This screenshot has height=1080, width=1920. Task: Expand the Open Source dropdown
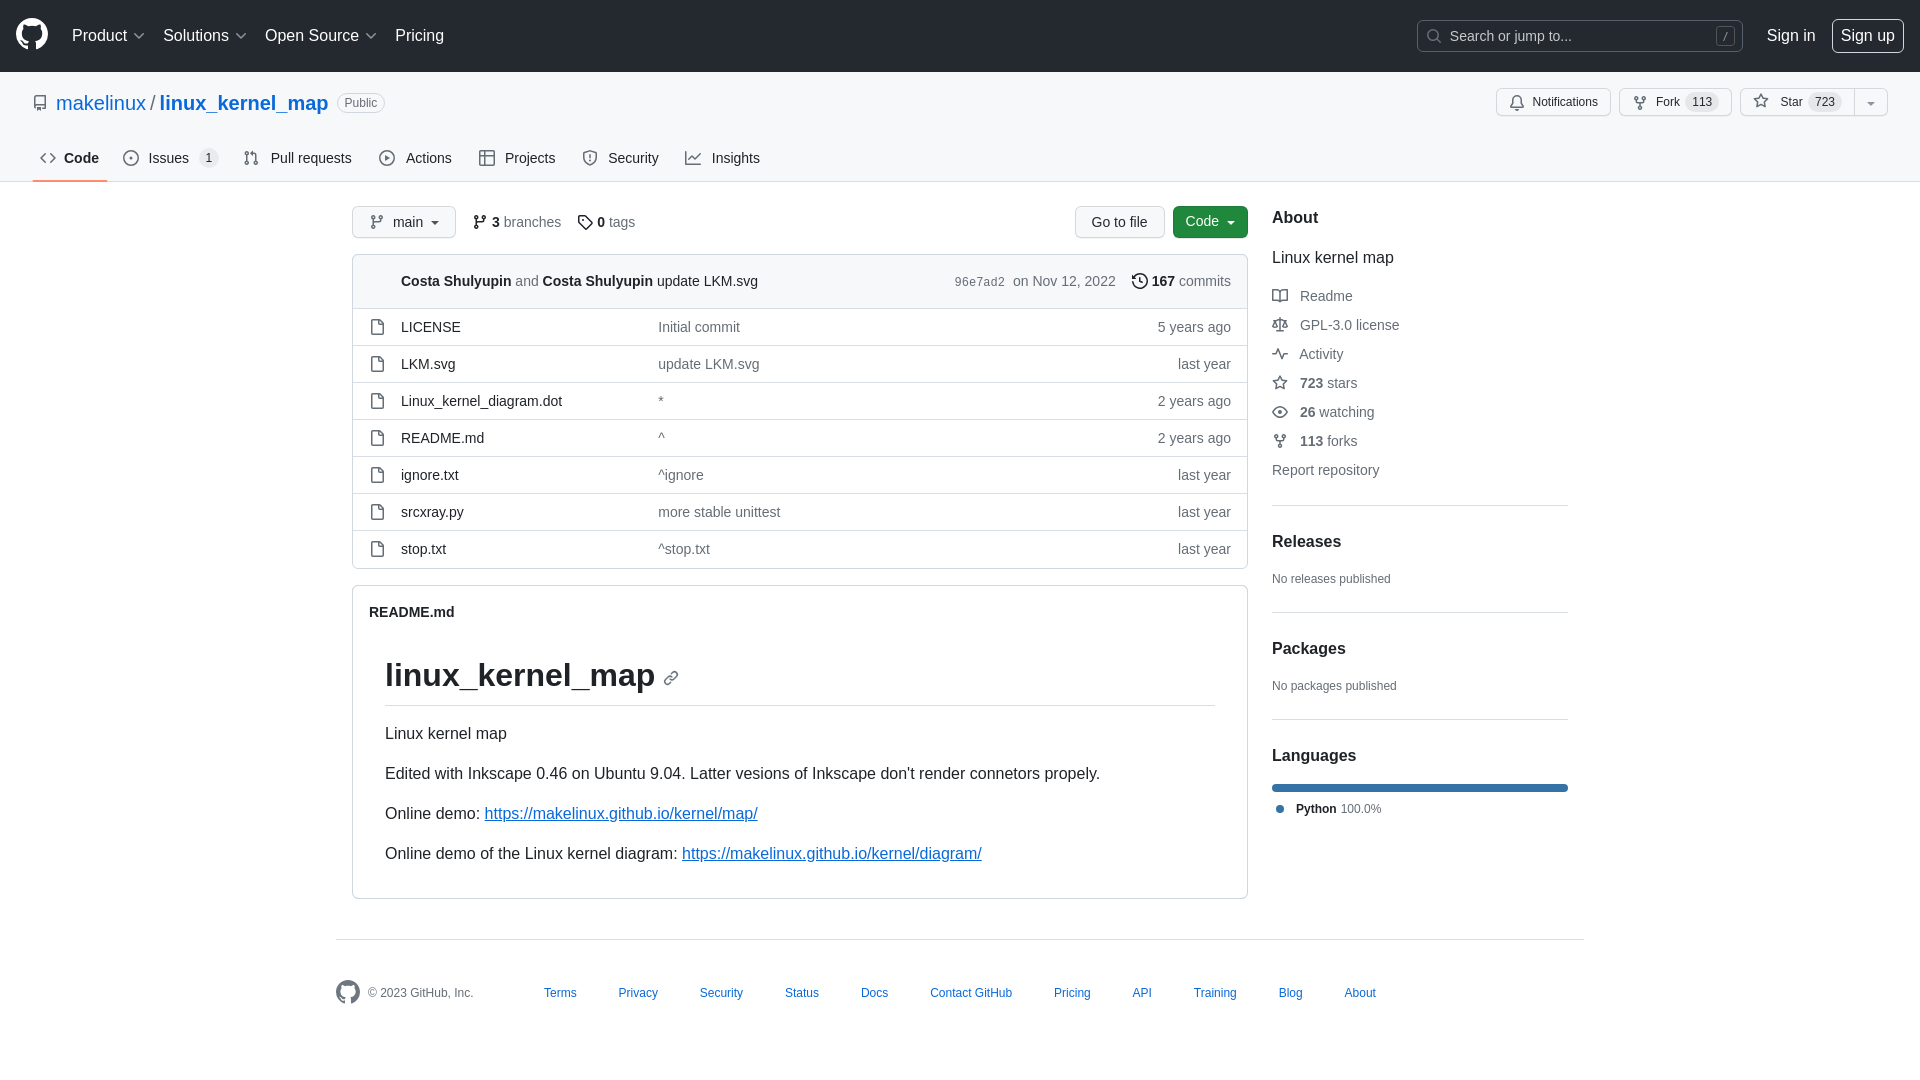[320, 36]
